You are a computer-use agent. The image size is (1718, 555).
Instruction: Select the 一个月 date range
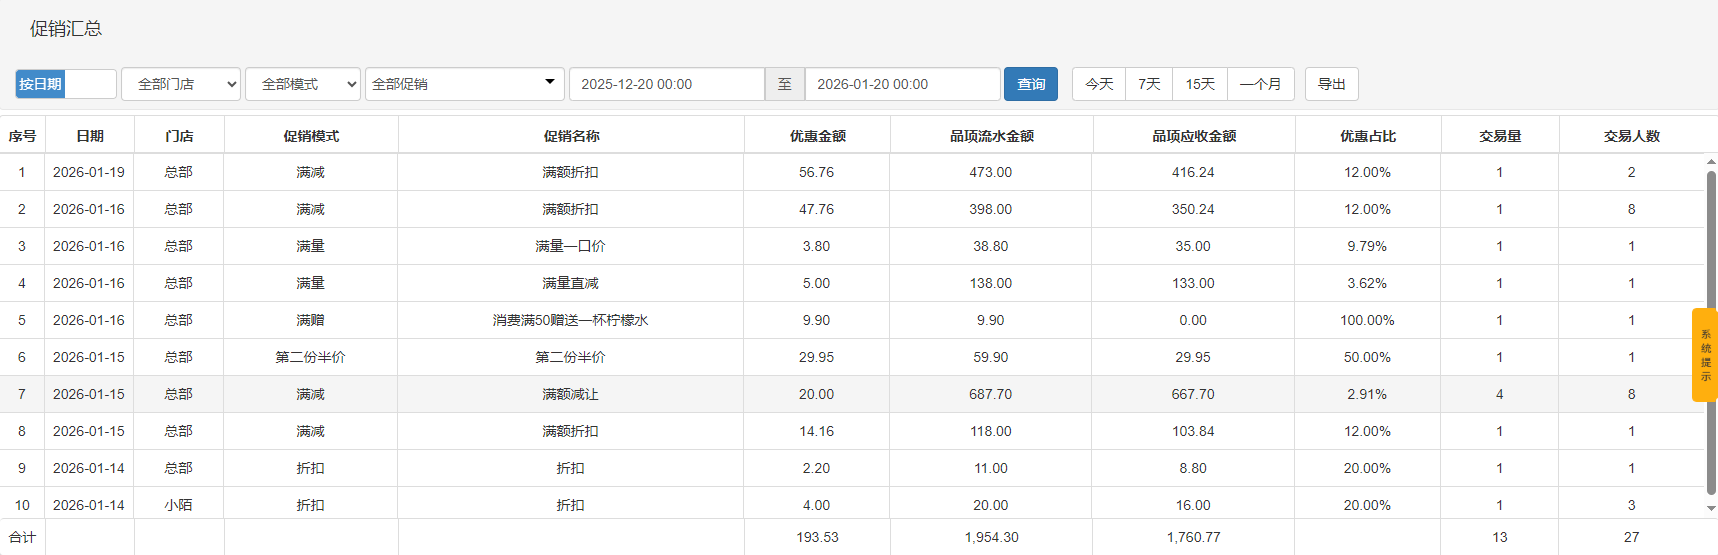[x=1260, y=84]
